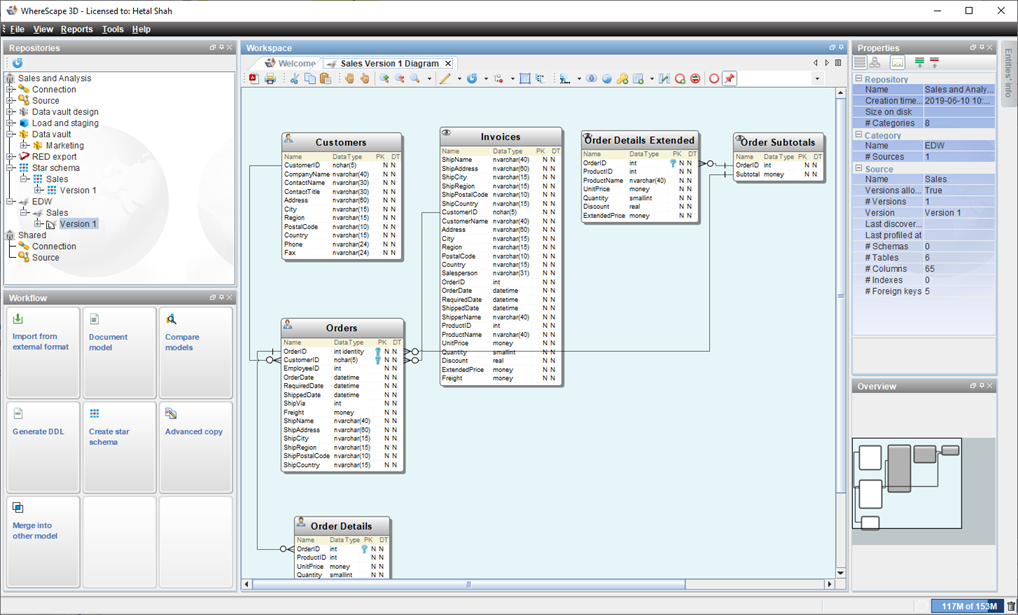Expand the RED export tree node

click(x=11, y=157)
